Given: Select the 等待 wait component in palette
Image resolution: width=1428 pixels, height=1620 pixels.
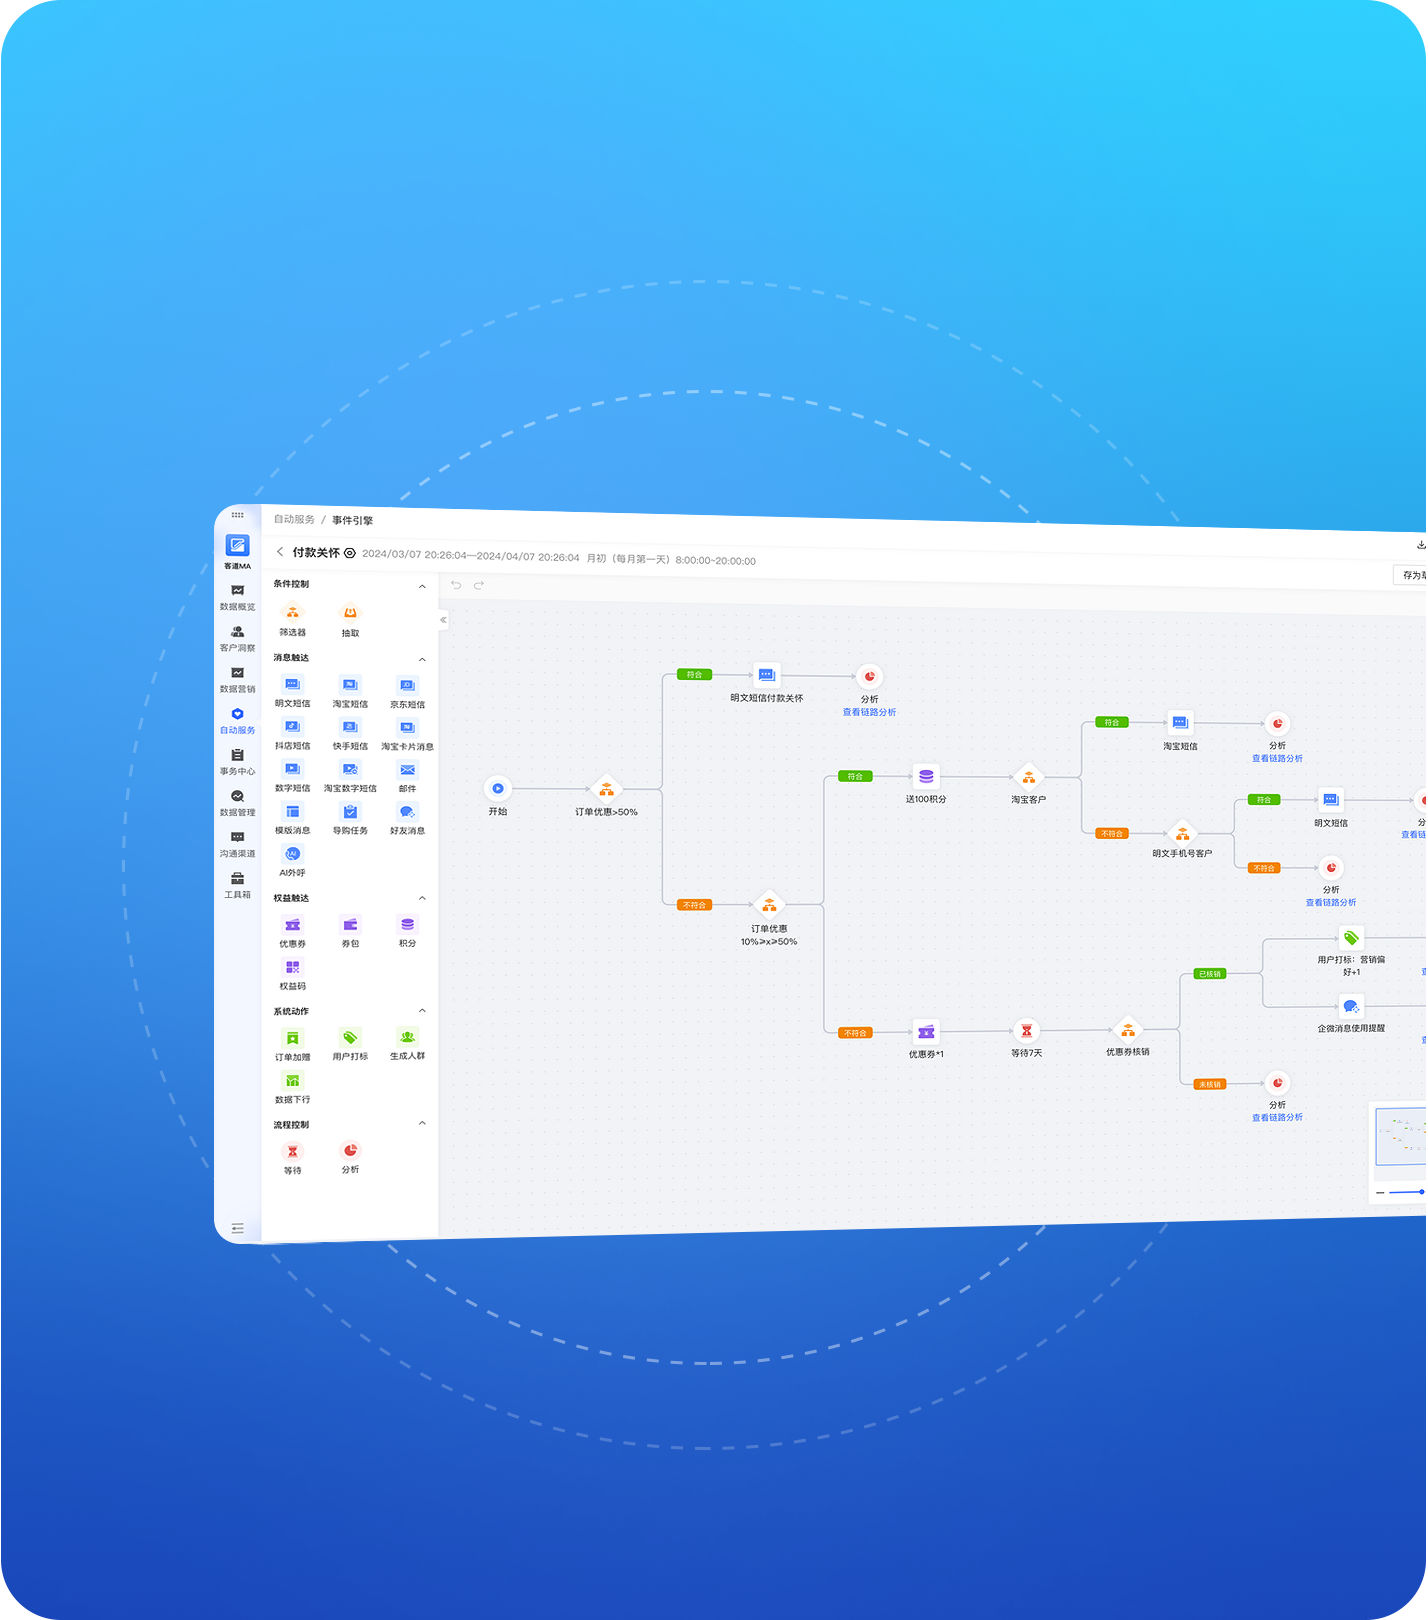Looking at the screenshot, I should [292, 1159].
